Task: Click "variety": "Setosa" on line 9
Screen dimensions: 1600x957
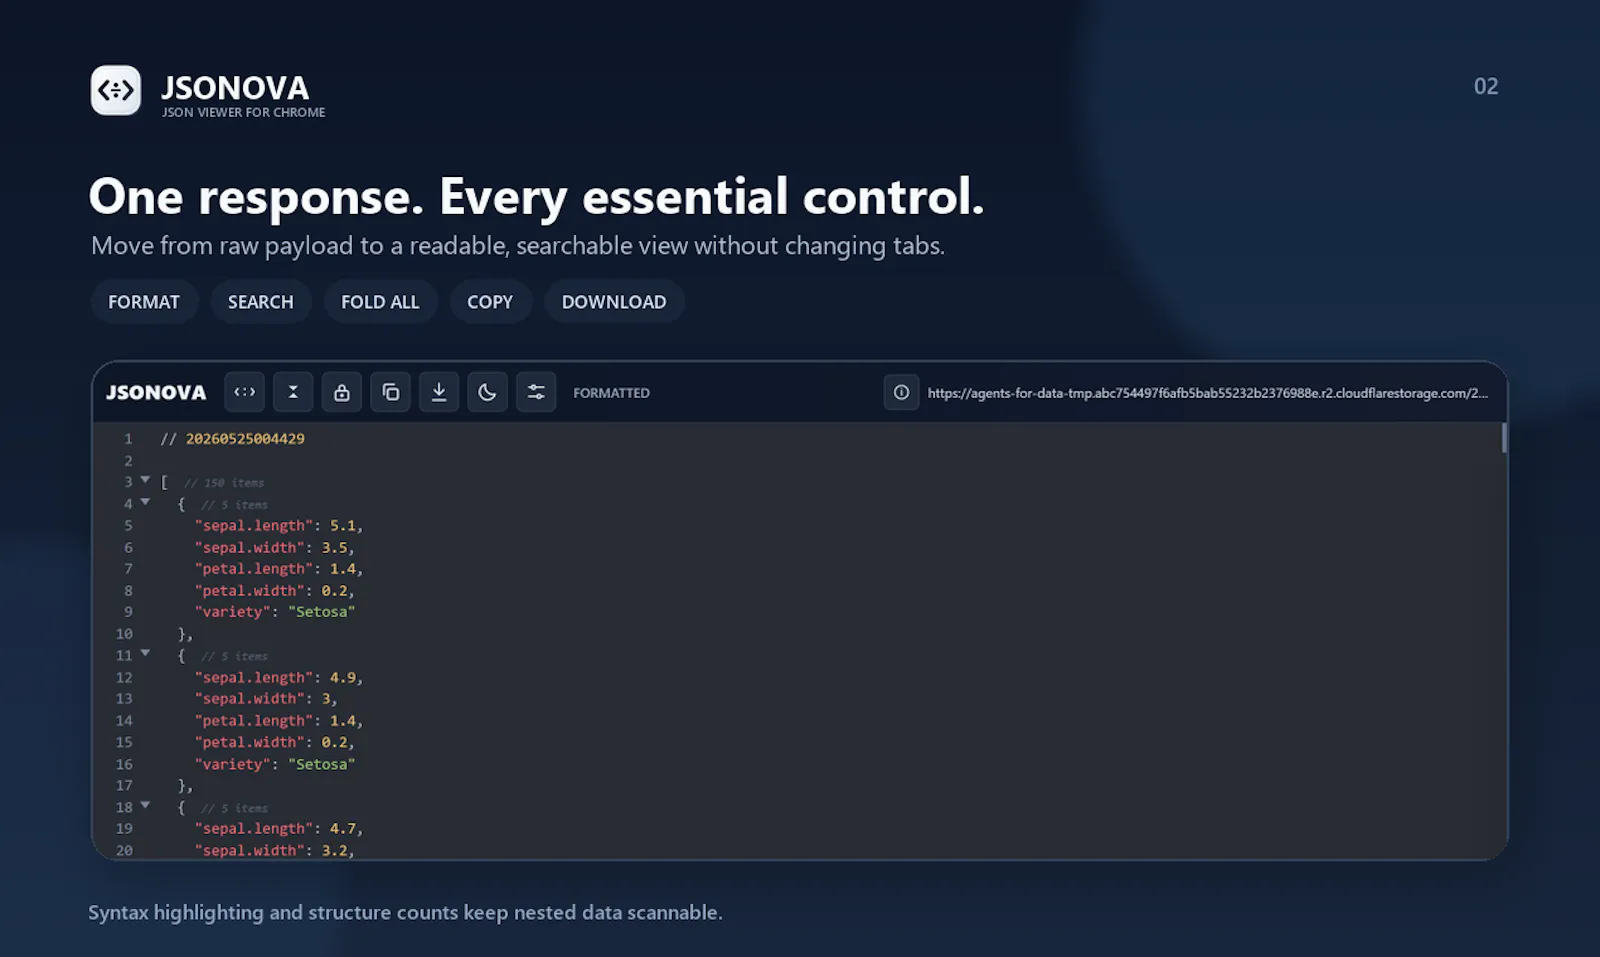Action: click(275, 612)
